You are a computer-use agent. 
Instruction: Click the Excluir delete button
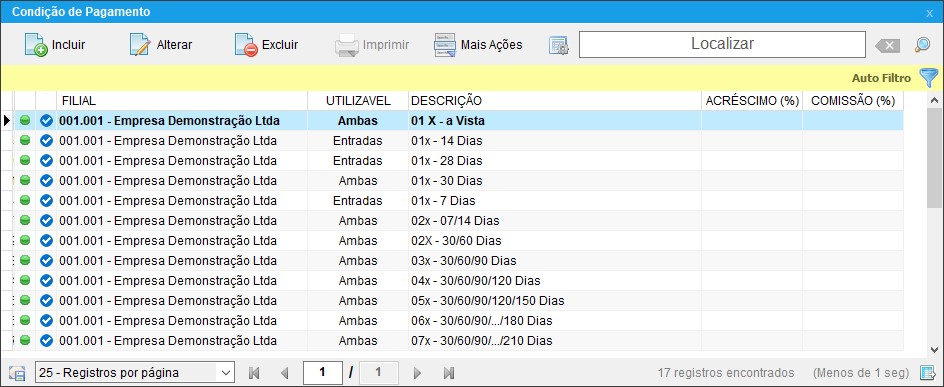(x=266, y=45)
